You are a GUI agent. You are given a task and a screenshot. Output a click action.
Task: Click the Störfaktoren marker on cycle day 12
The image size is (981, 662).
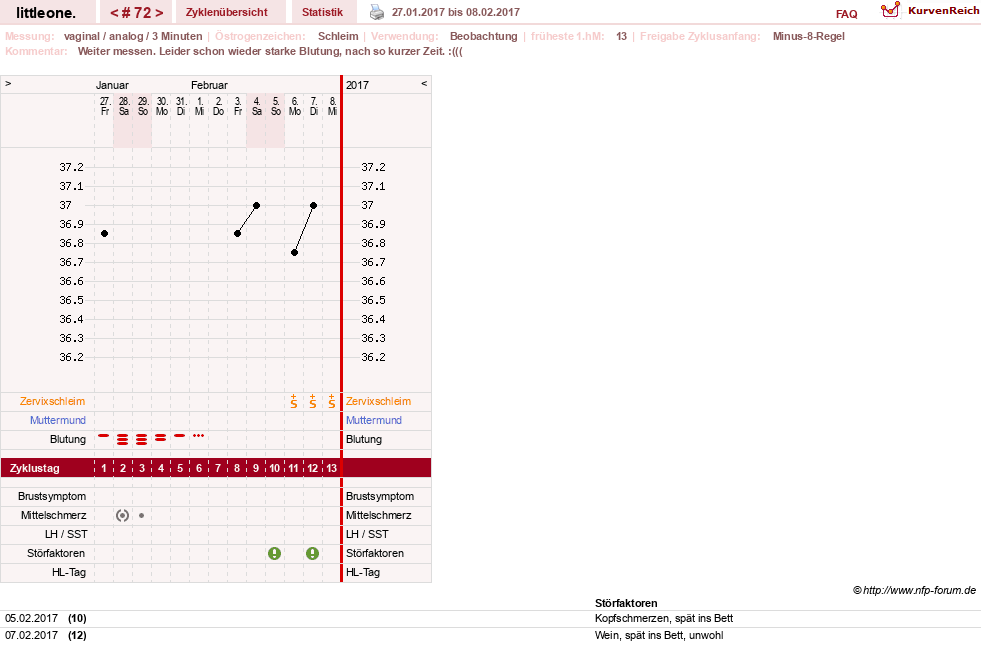pos(312,553)
